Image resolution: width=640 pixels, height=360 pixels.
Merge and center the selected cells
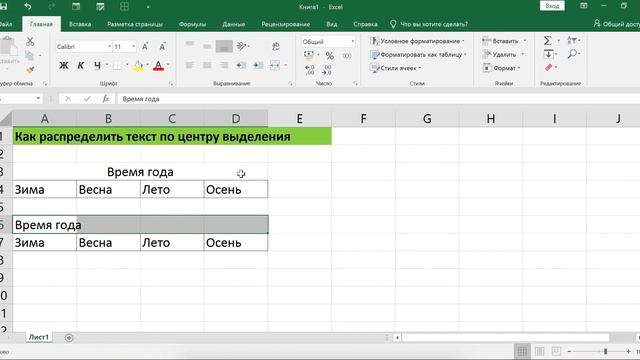[x=275, y=65]
